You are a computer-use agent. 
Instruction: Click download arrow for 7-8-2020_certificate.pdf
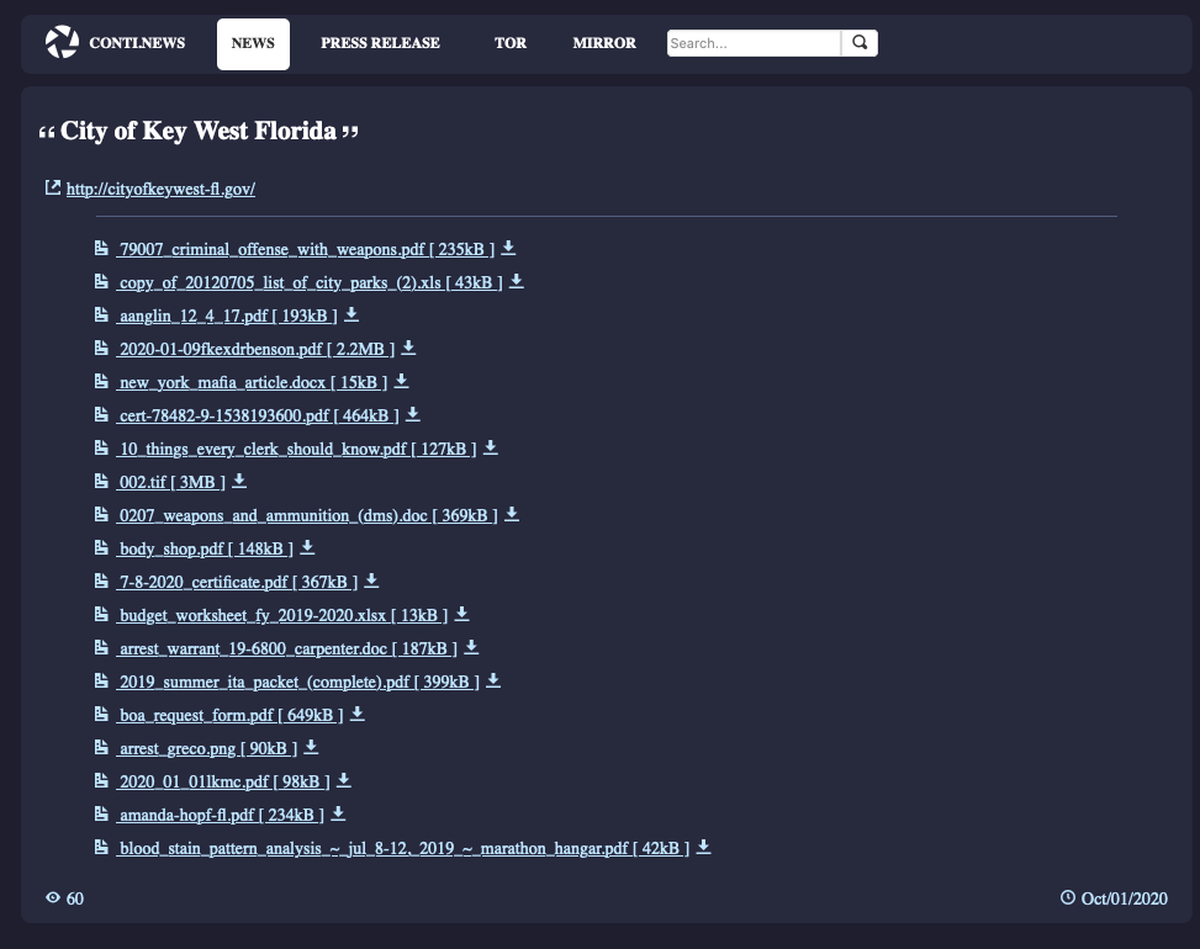coord(371,579)
